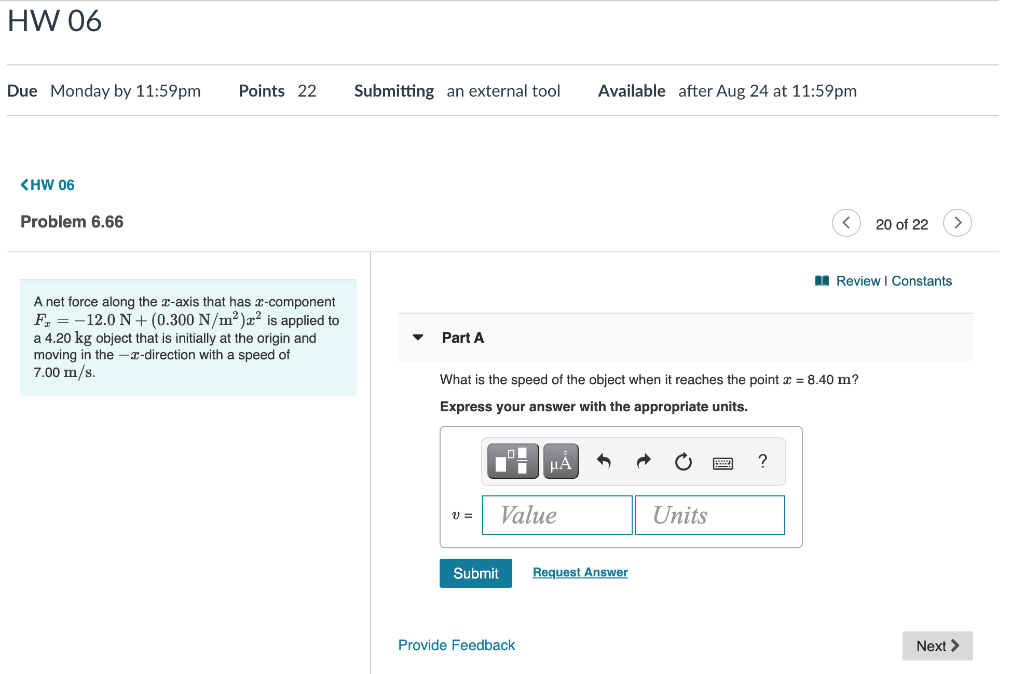
Task: Click the 'Part A' label
Action: tap(462, 338)
